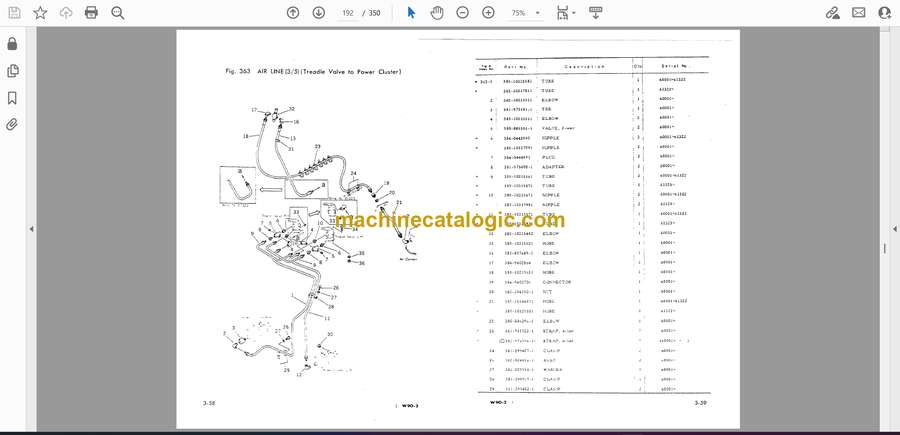Click the star bookmark-file icon
The width and height of the screenshot is (900, 435).
coord(40,13)
